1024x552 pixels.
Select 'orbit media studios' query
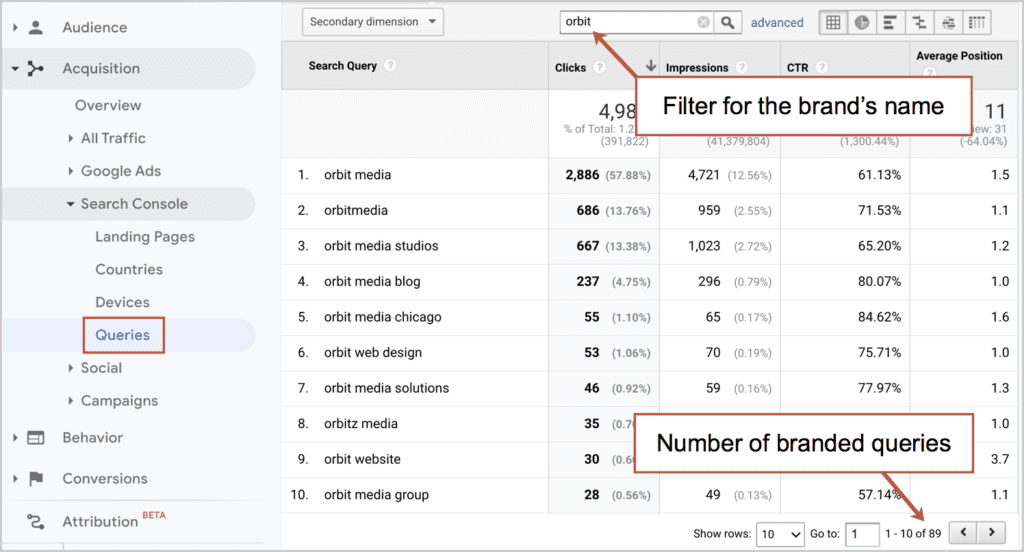pos(381,246)
